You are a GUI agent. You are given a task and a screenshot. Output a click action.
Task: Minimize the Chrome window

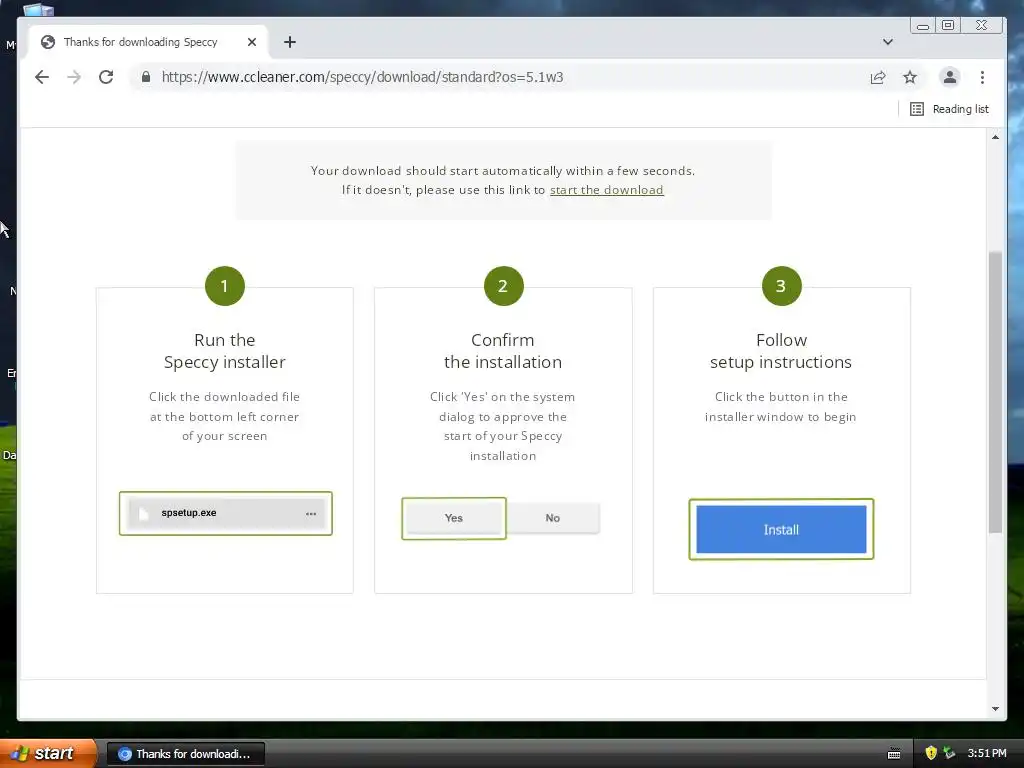pyautogui.click(x=923, y=25)
